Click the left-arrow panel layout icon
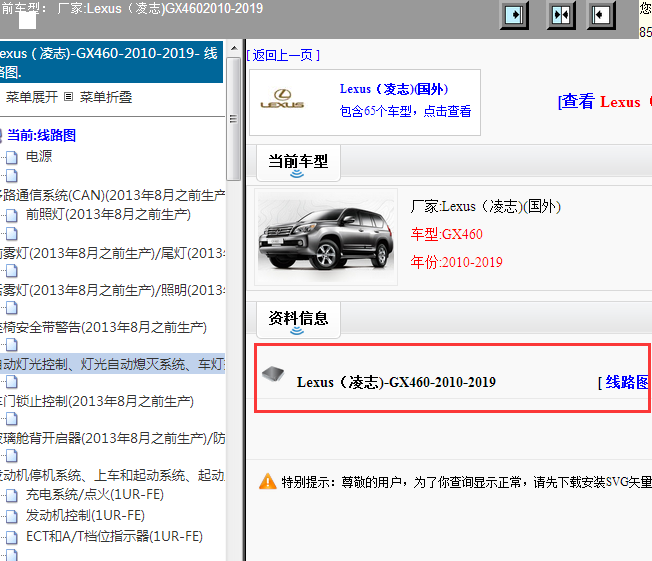Screen dimensions: 652x561 [601, 15]
